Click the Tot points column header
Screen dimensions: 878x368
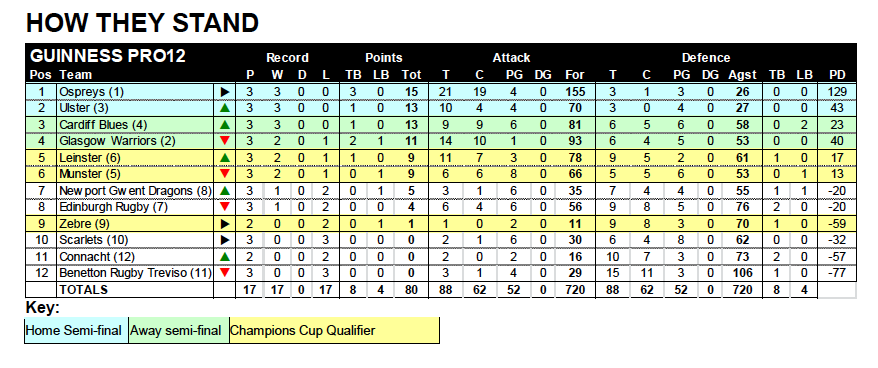point(412,74)
